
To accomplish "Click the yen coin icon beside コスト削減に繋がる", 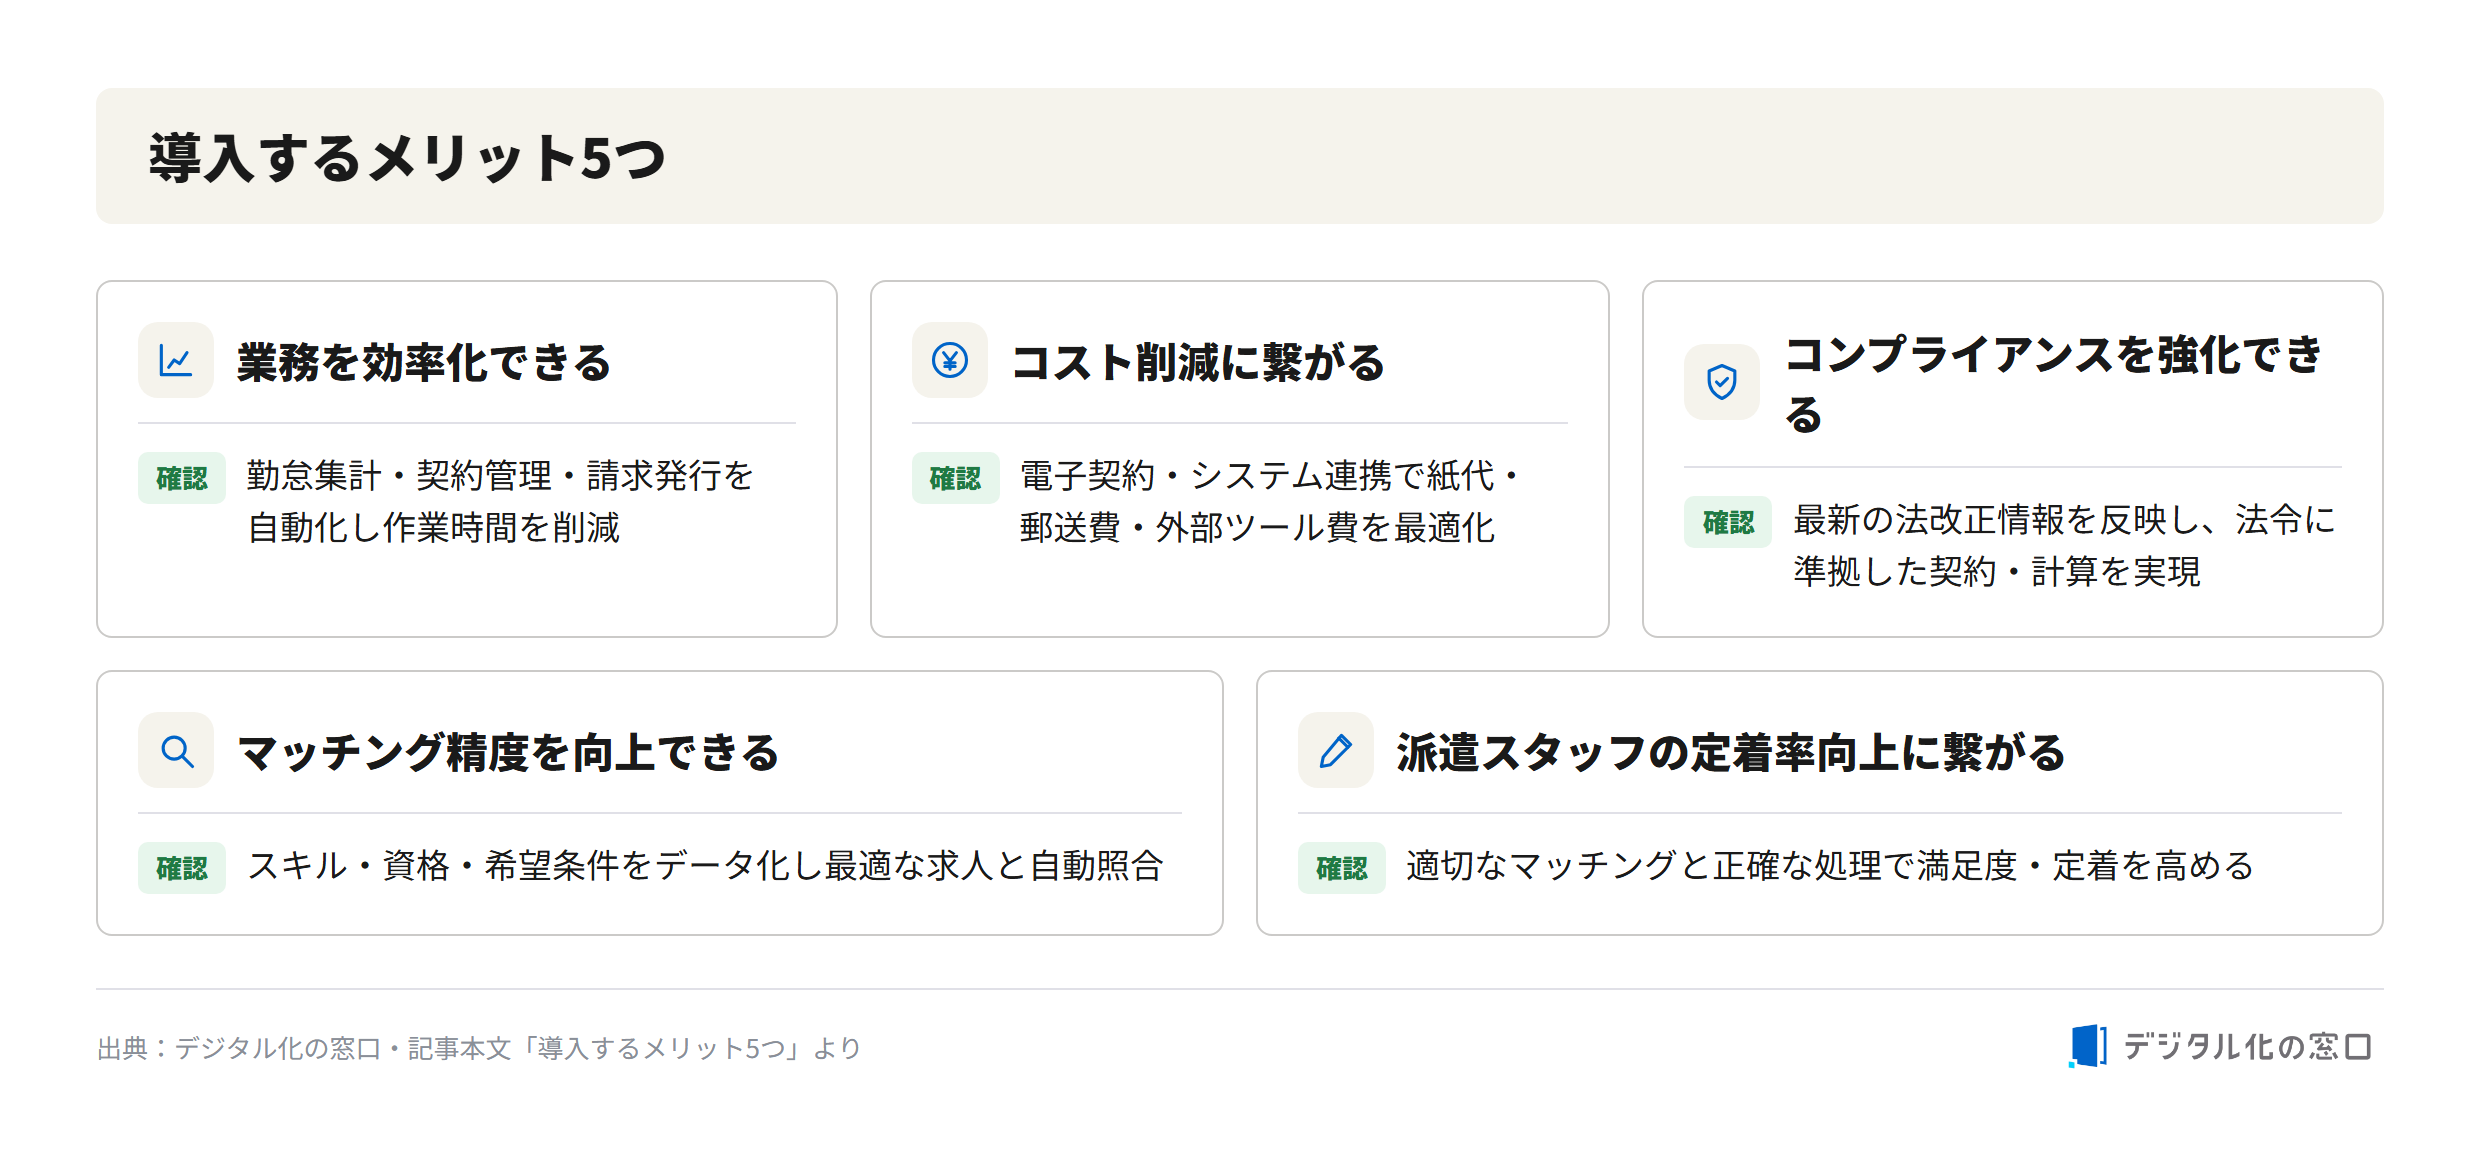I will (949, 360).
